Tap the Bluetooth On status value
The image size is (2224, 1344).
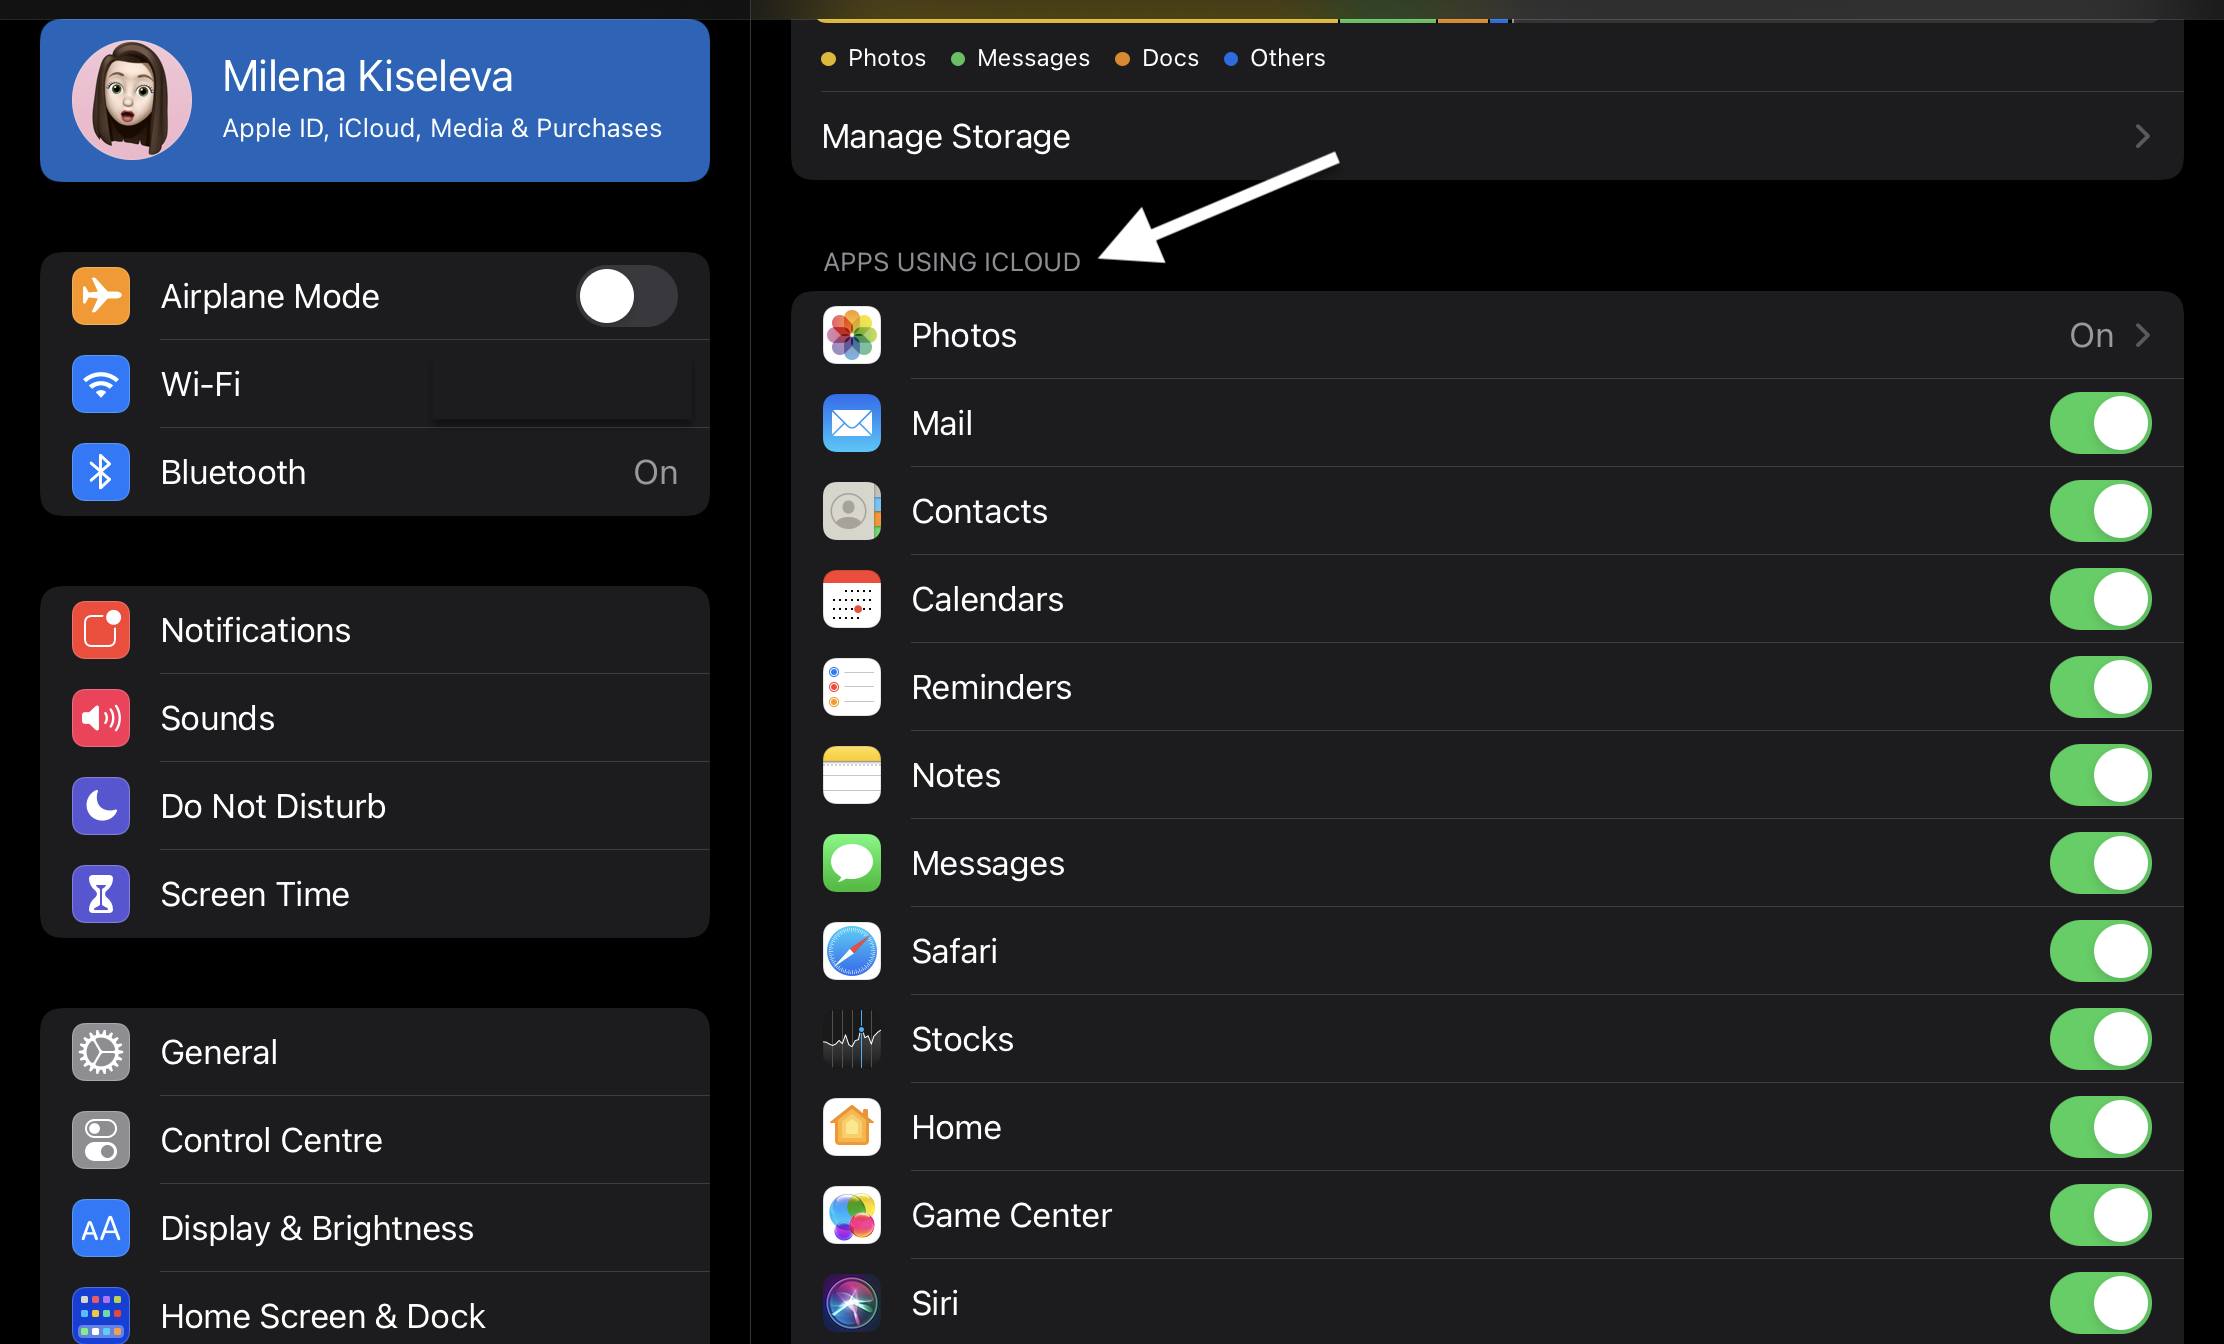click(656, 472)
